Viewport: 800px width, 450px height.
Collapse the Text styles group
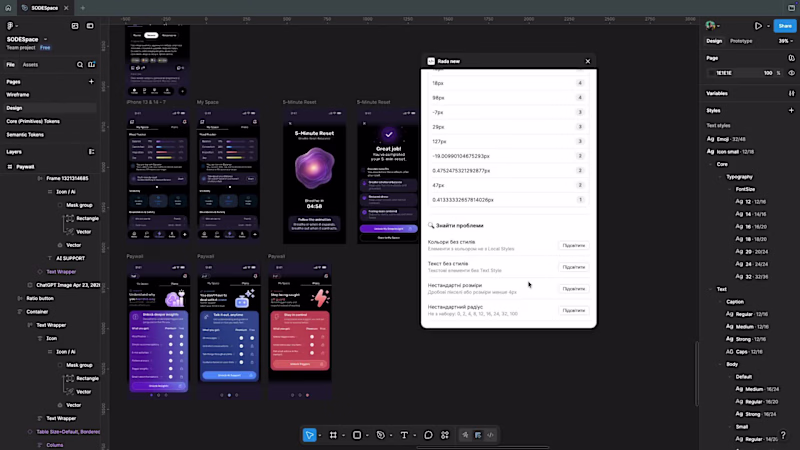pos(711,289)
